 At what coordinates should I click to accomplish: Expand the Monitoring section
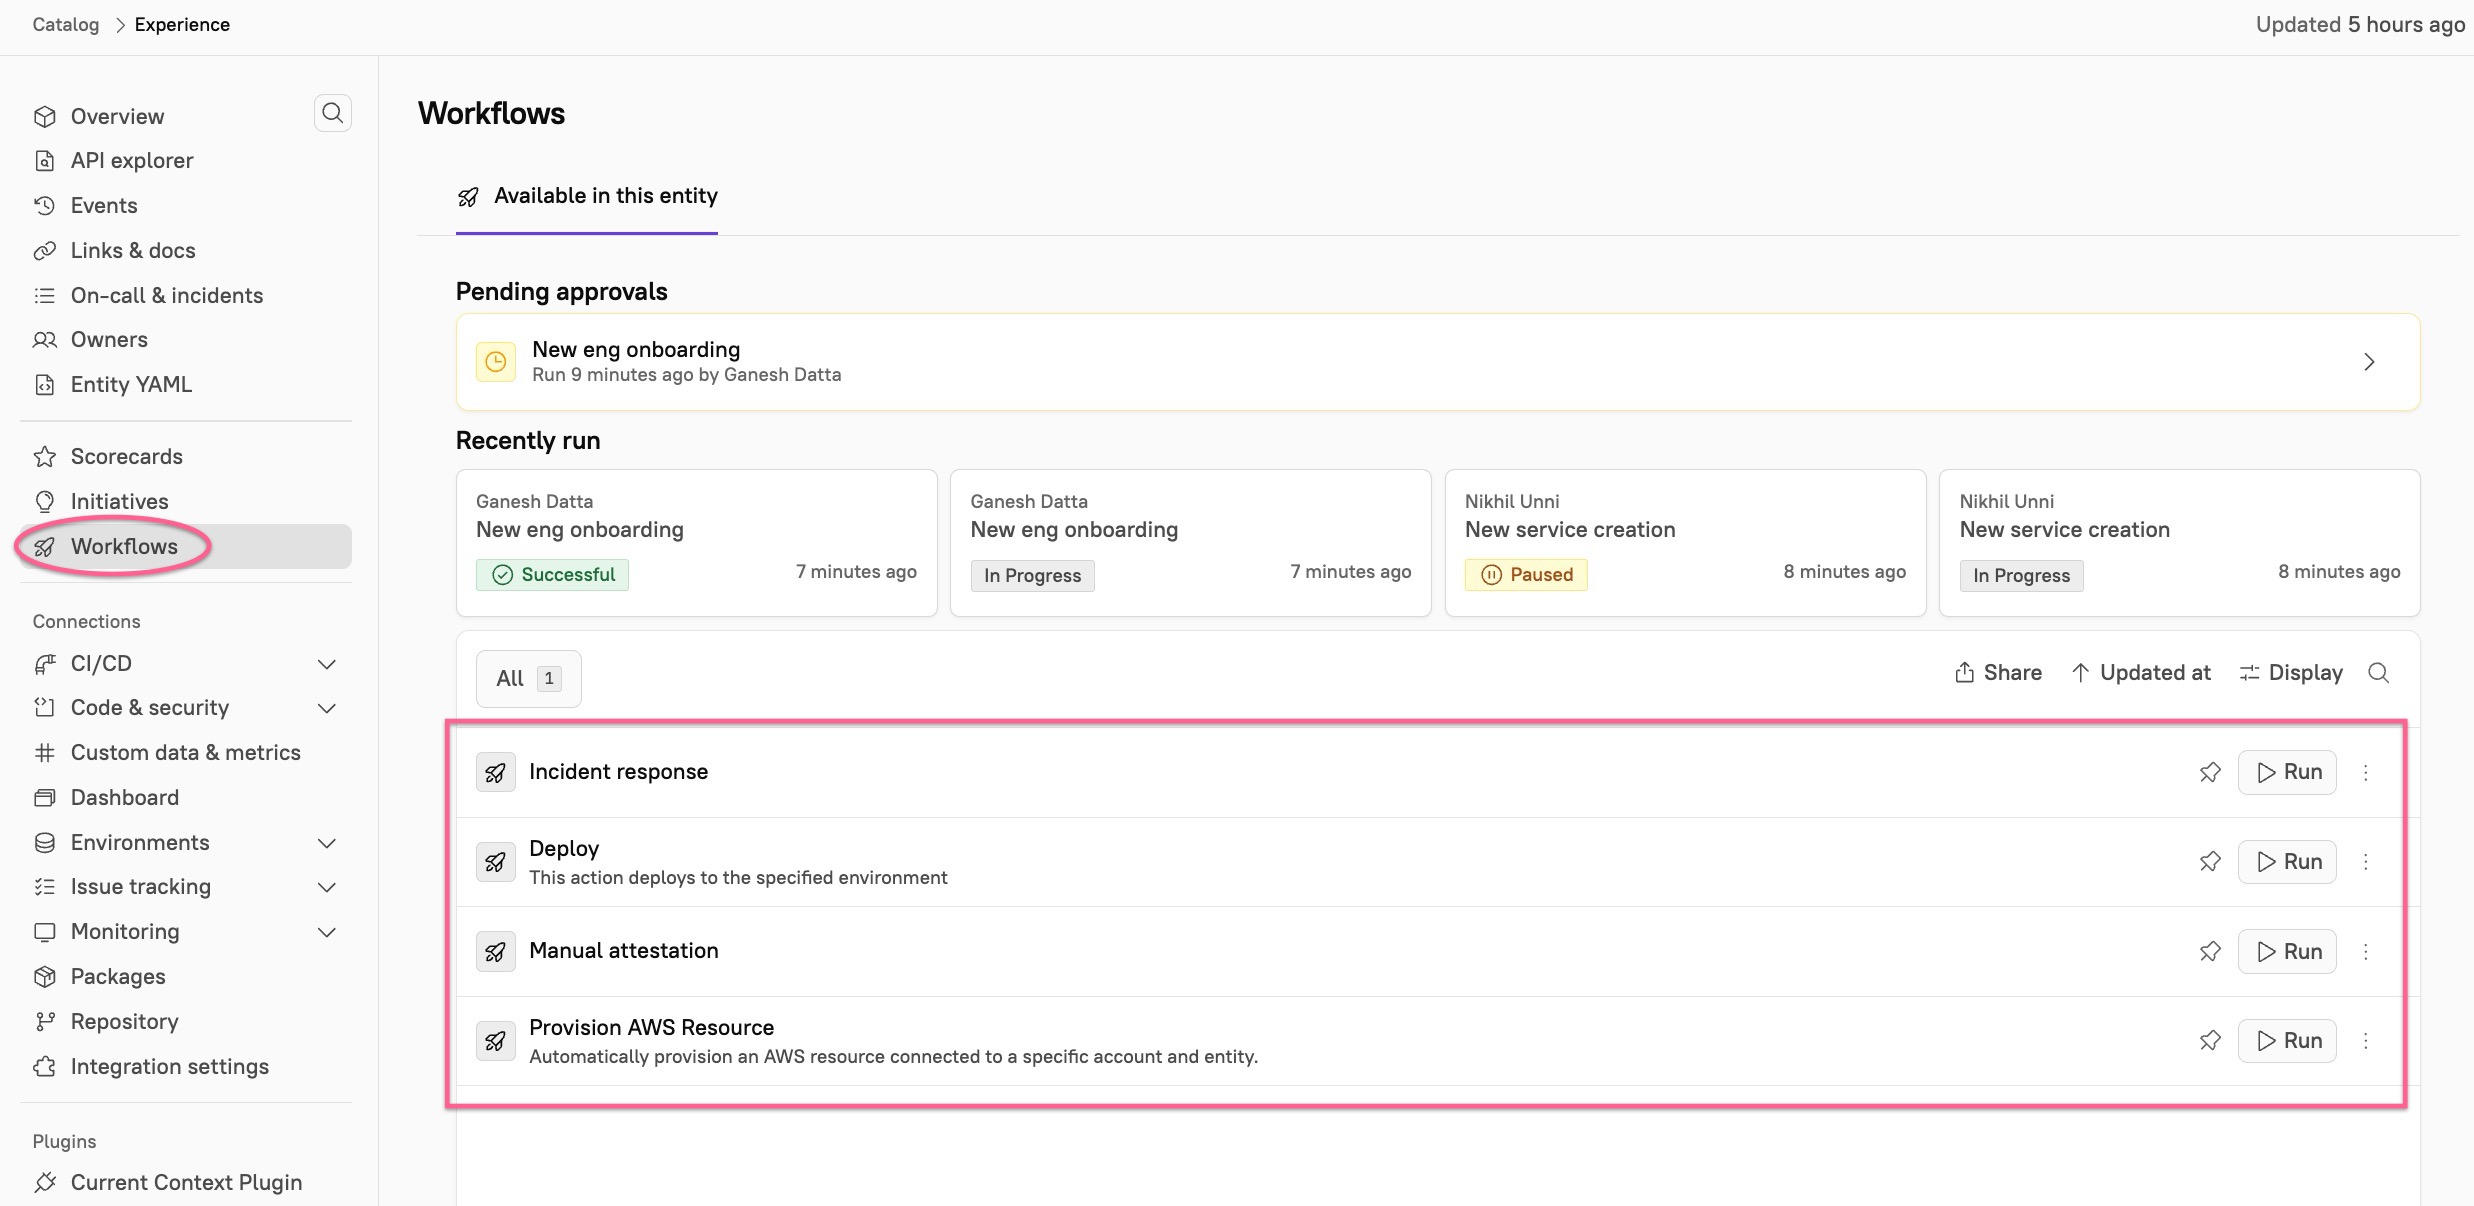coord(326,932)
